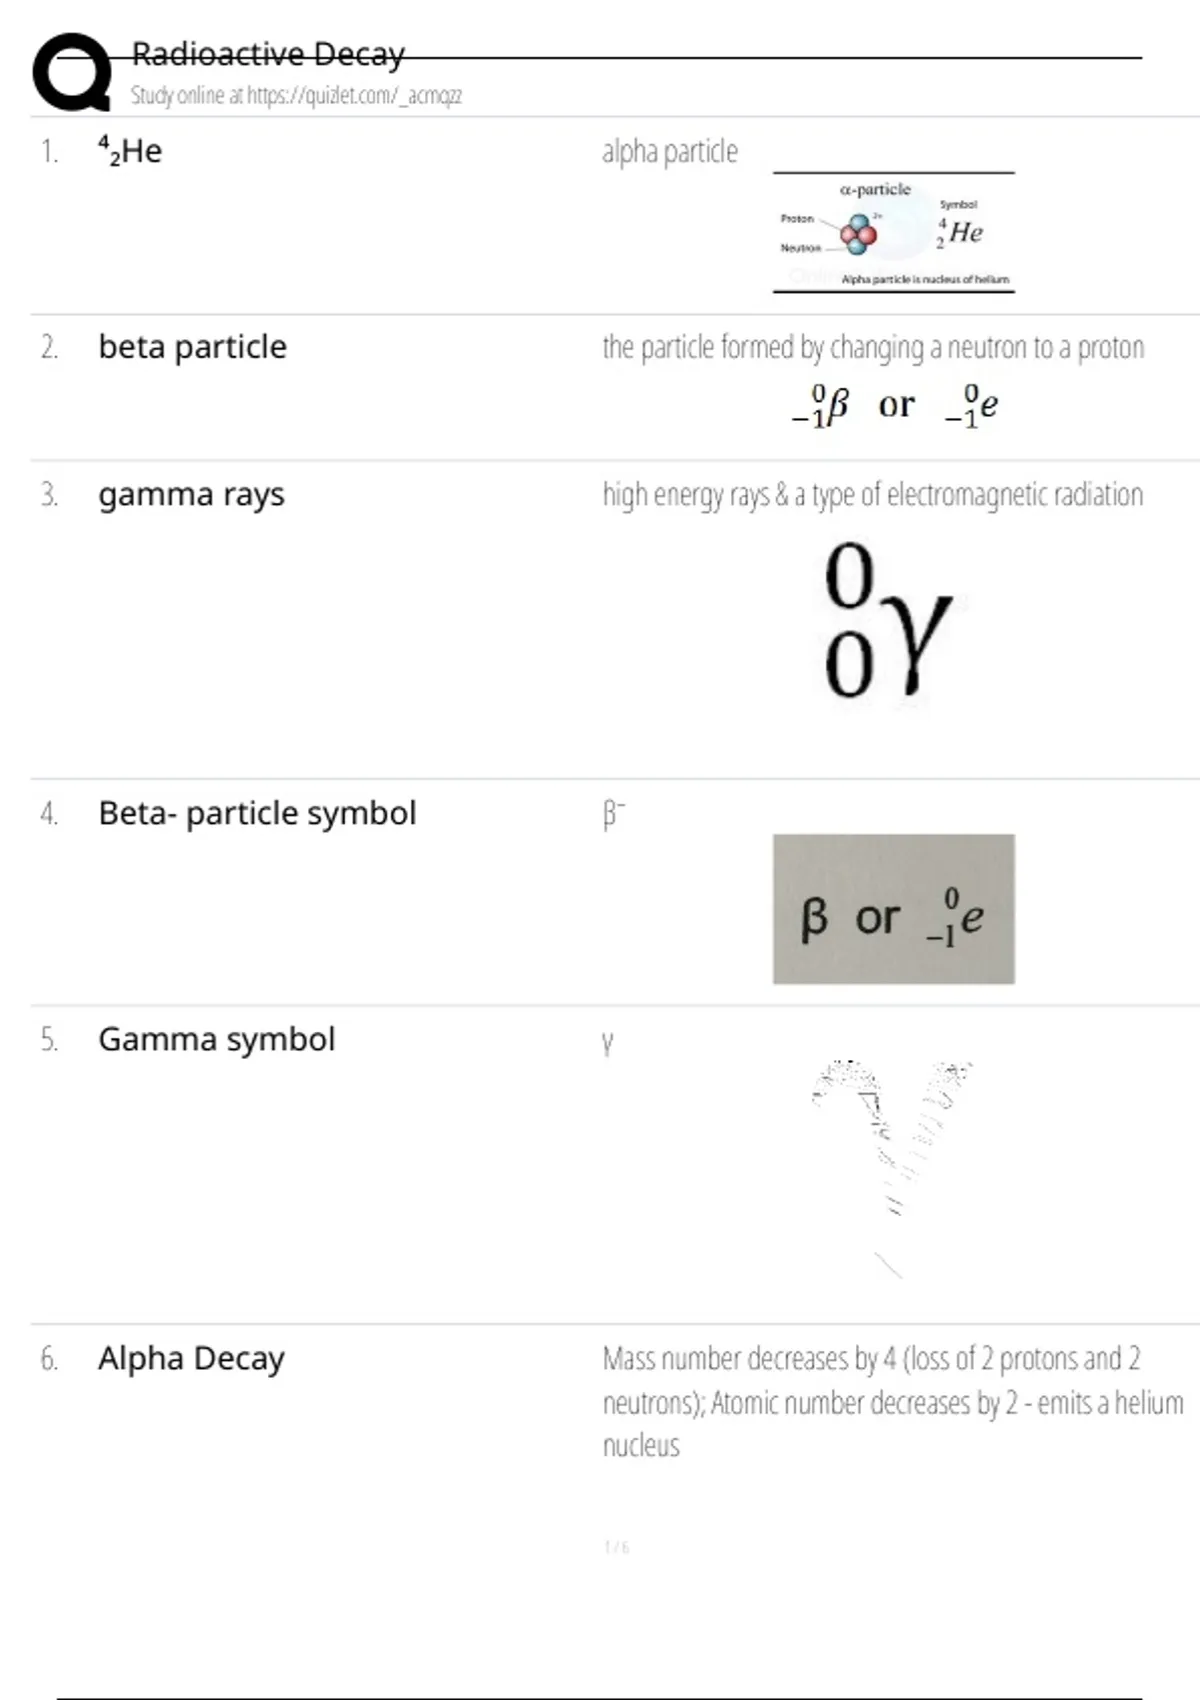
Task: Click the β⁻ definition character
Action: tap(613, 814)
